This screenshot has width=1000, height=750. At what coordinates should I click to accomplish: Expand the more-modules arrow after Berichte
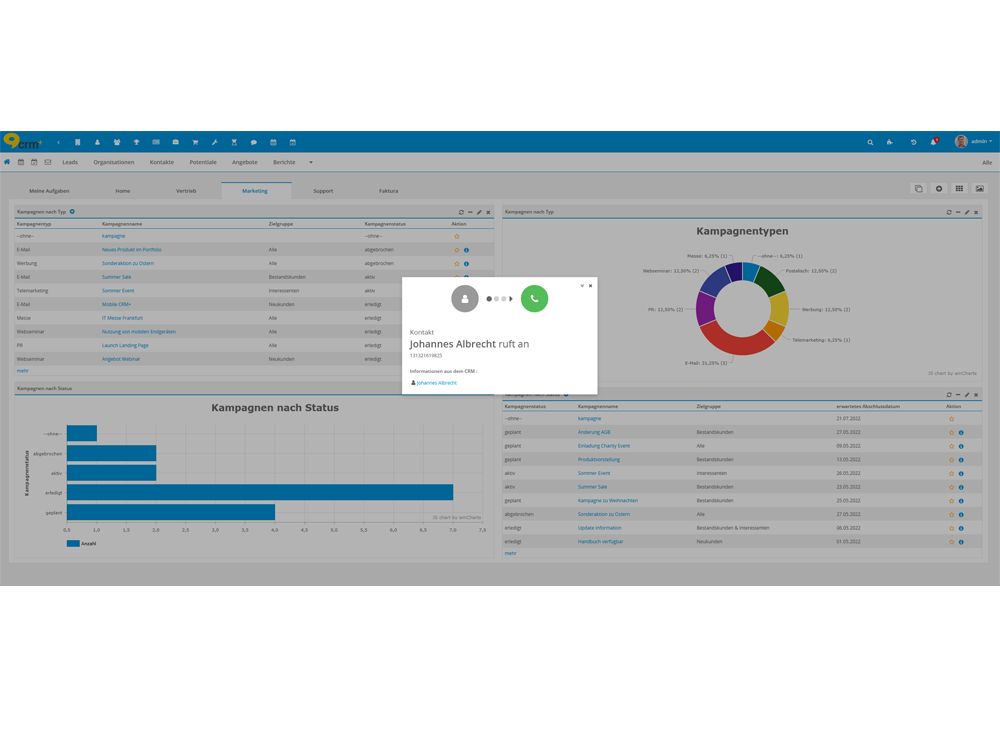point(311,162)
